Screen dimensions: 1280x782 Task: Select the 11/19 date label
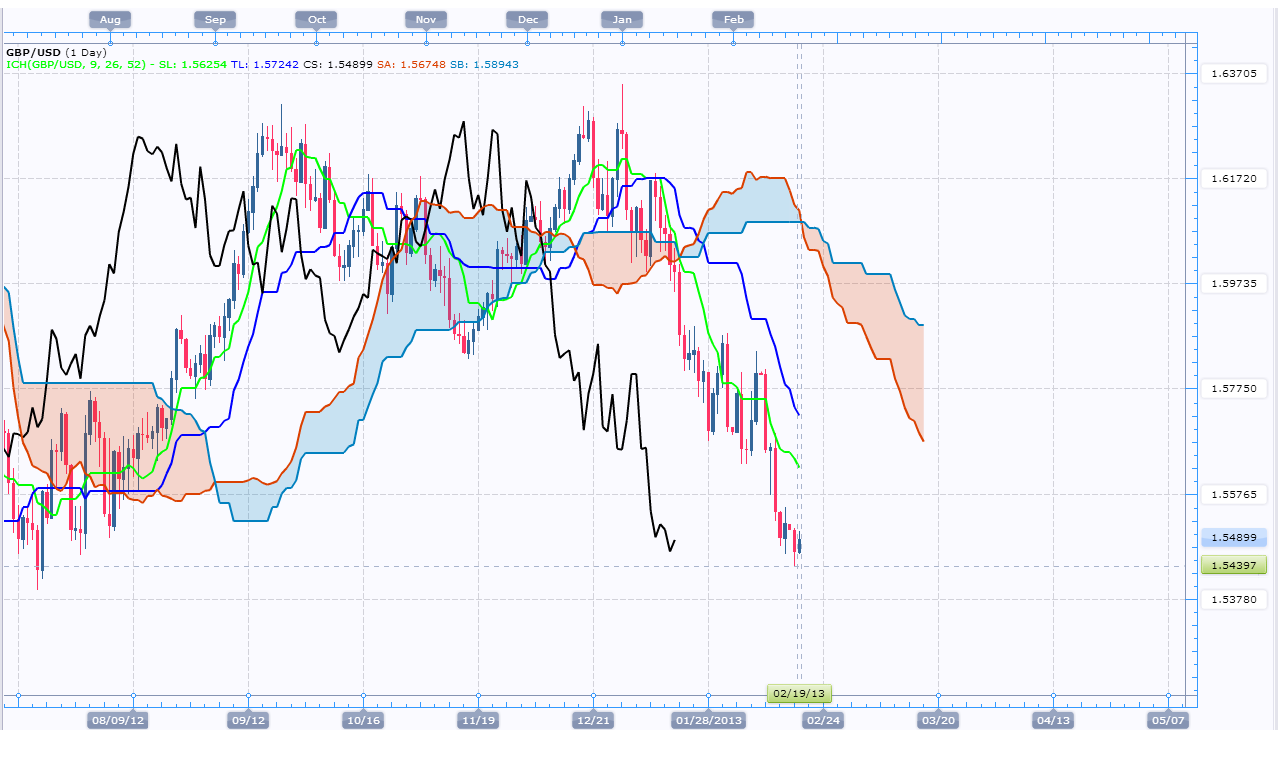click(x=478, y=720)
